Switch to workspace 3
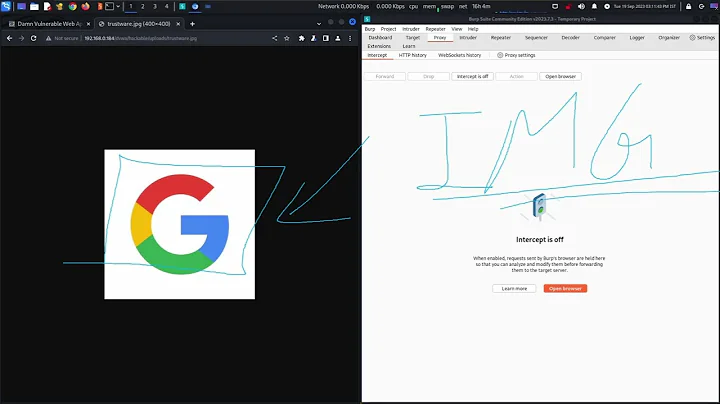Image resolution: width=720 pixels, height=404 pixels. coord(155,6)
